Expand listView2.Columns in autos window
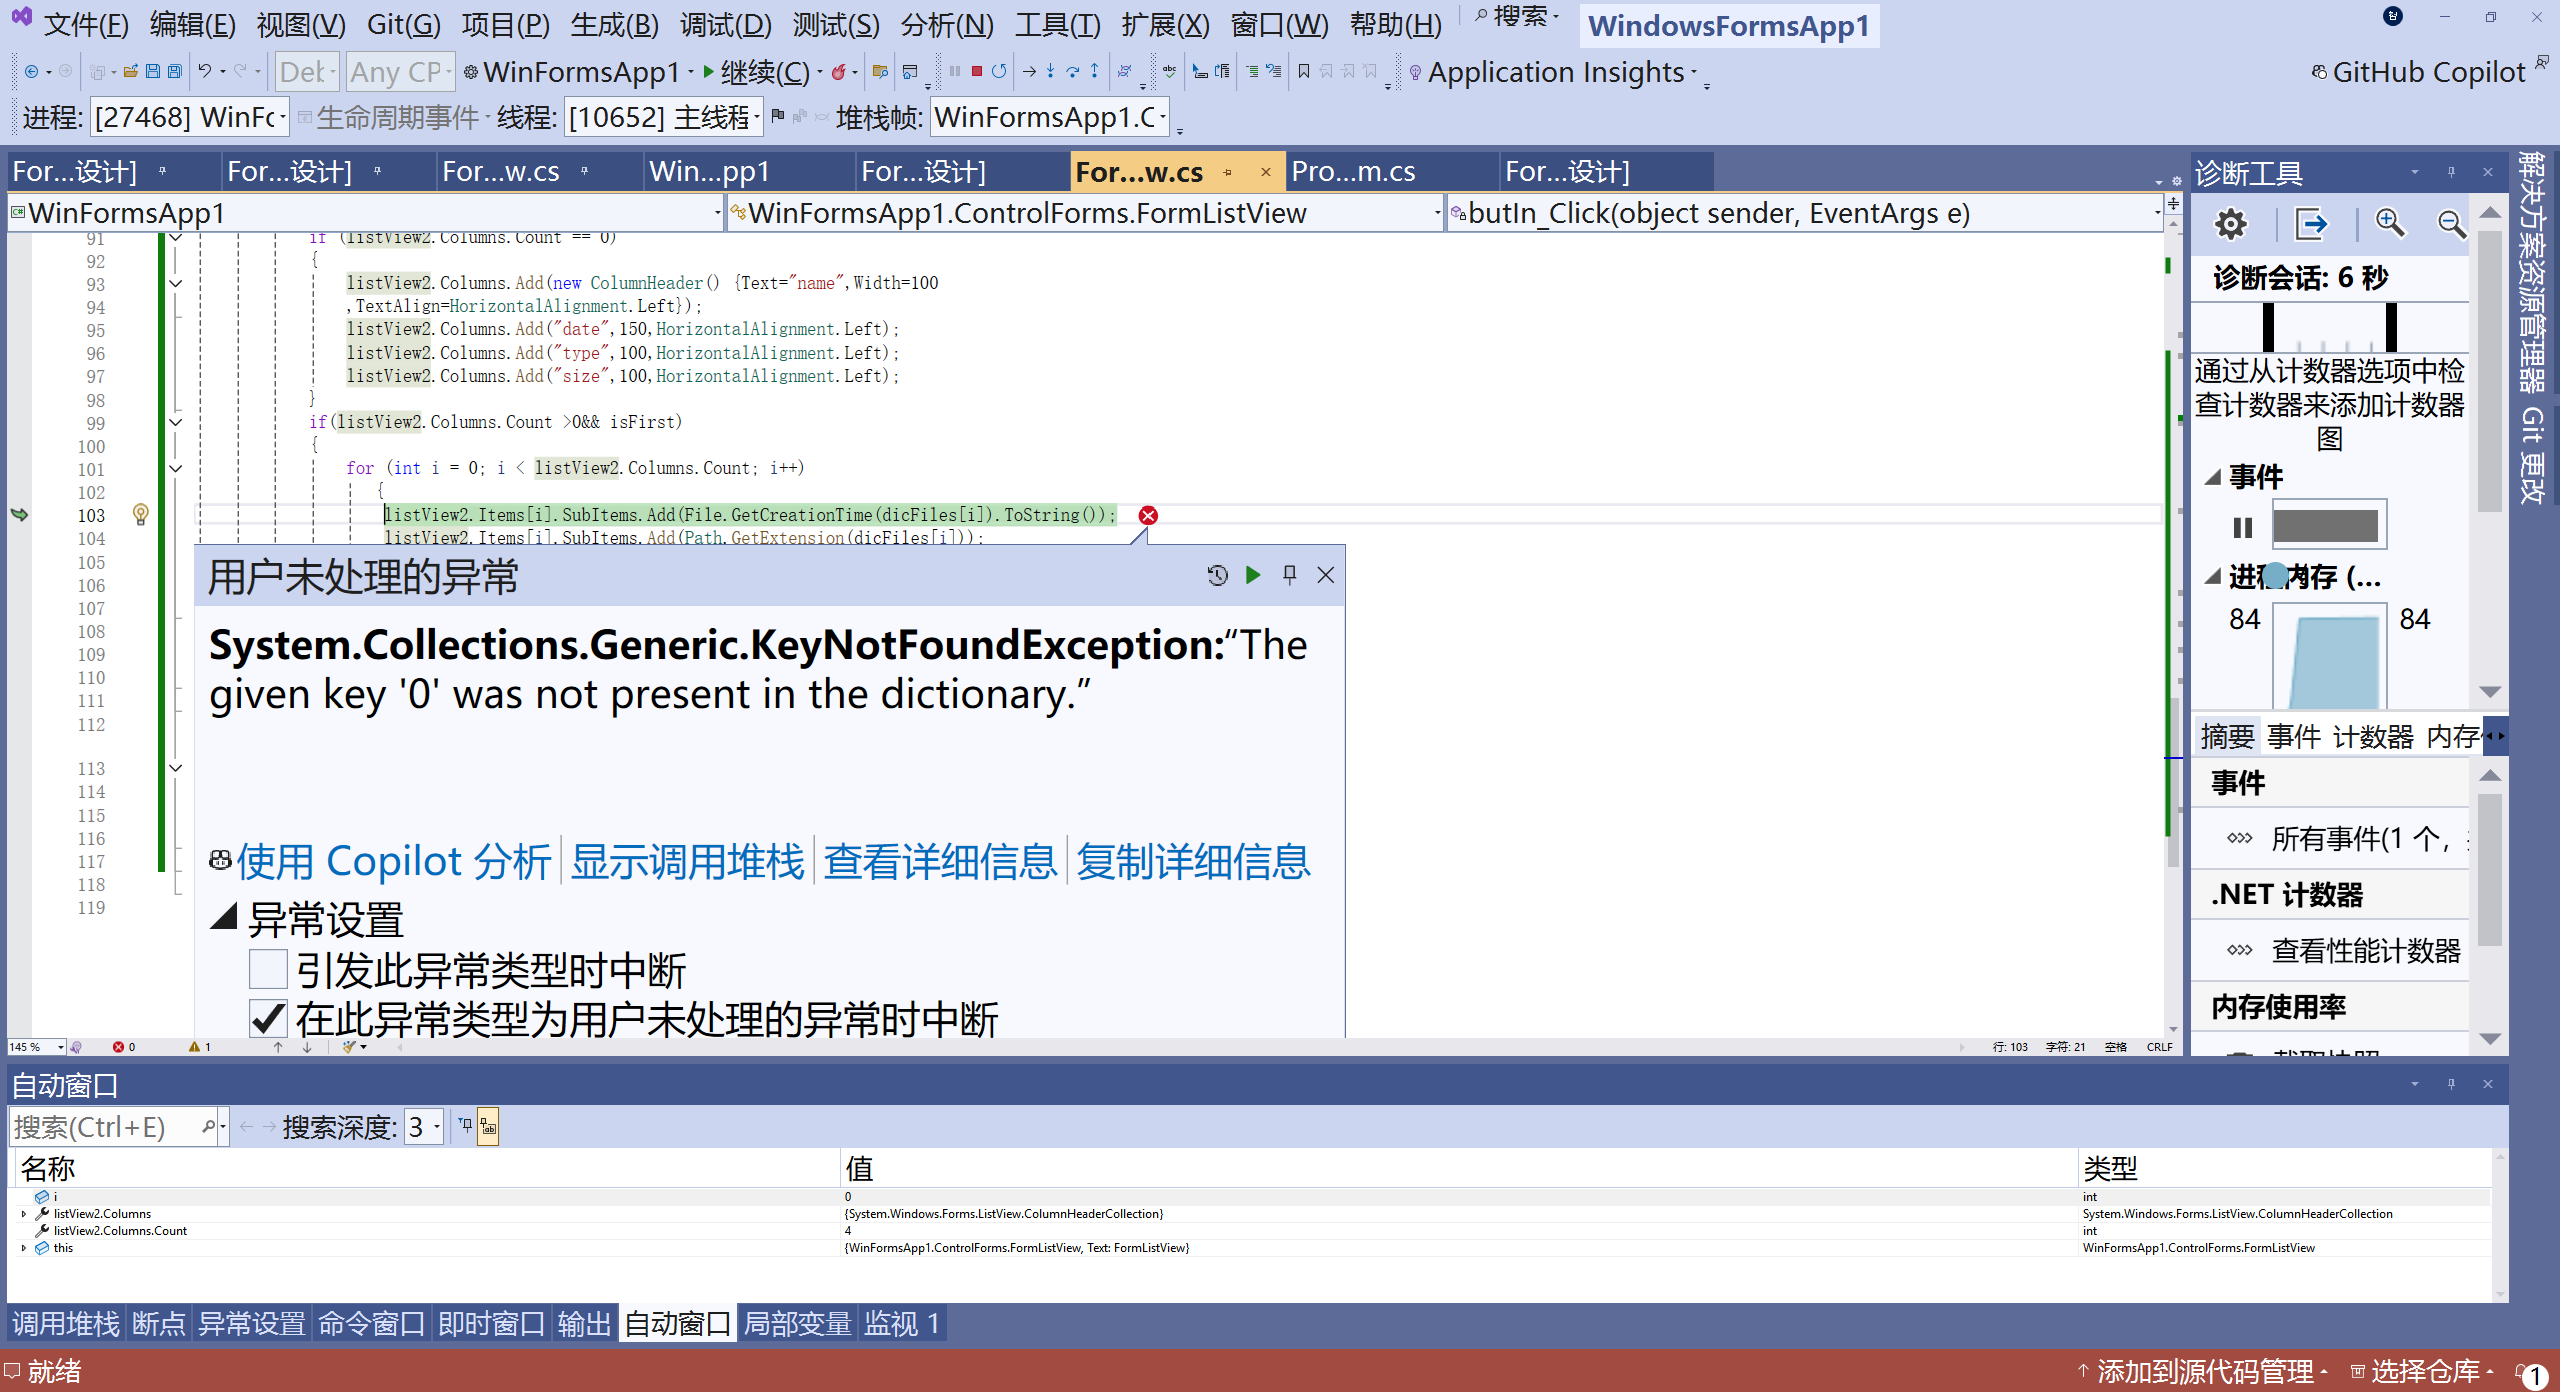Screen dimensions: 2560x1392 pos(24,1214)
